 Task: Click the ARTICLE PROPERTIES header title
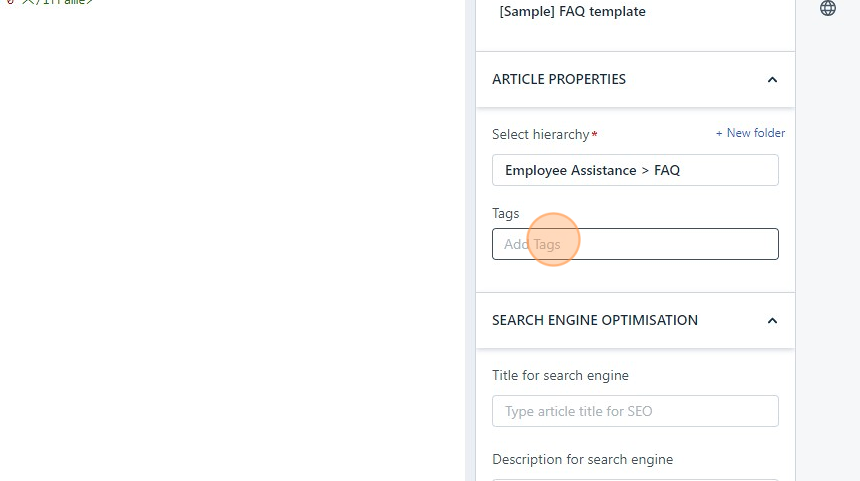[559, 79]
